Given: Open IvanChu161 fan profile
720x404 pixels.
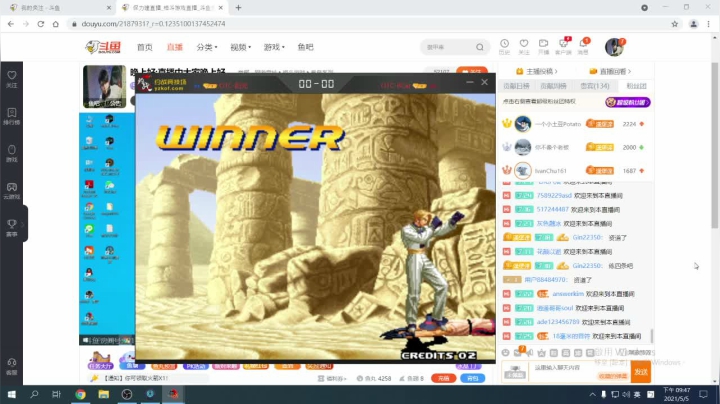Looking at the screenshot, I should click(550, 171).
